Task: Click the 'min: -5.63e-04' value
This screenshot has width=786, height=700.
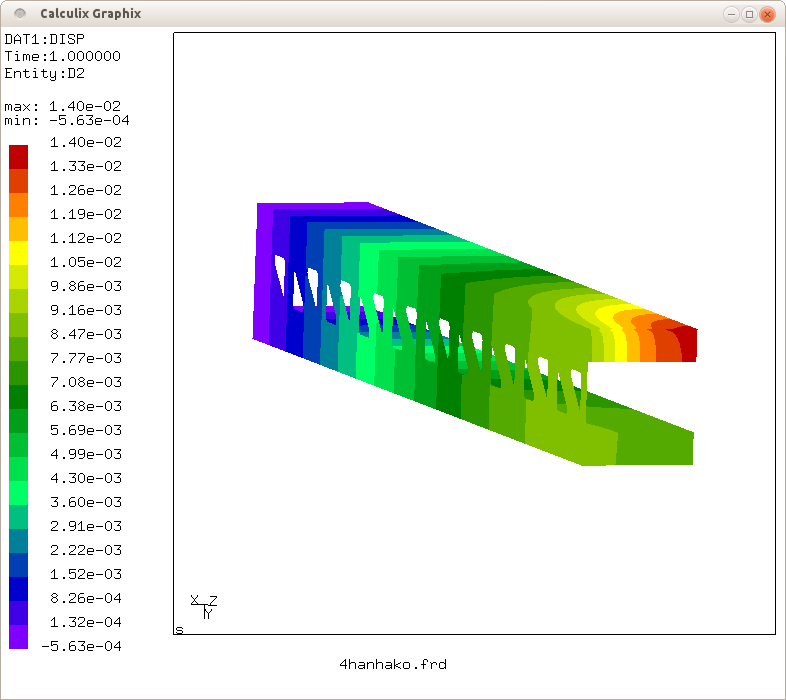Action: coord(67,120)
